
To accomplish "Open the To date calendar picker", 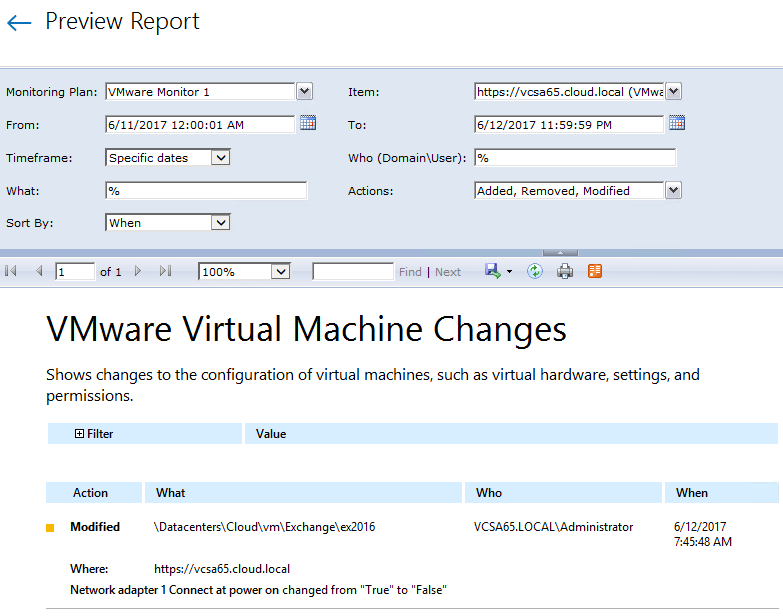I will click(677, 123).
